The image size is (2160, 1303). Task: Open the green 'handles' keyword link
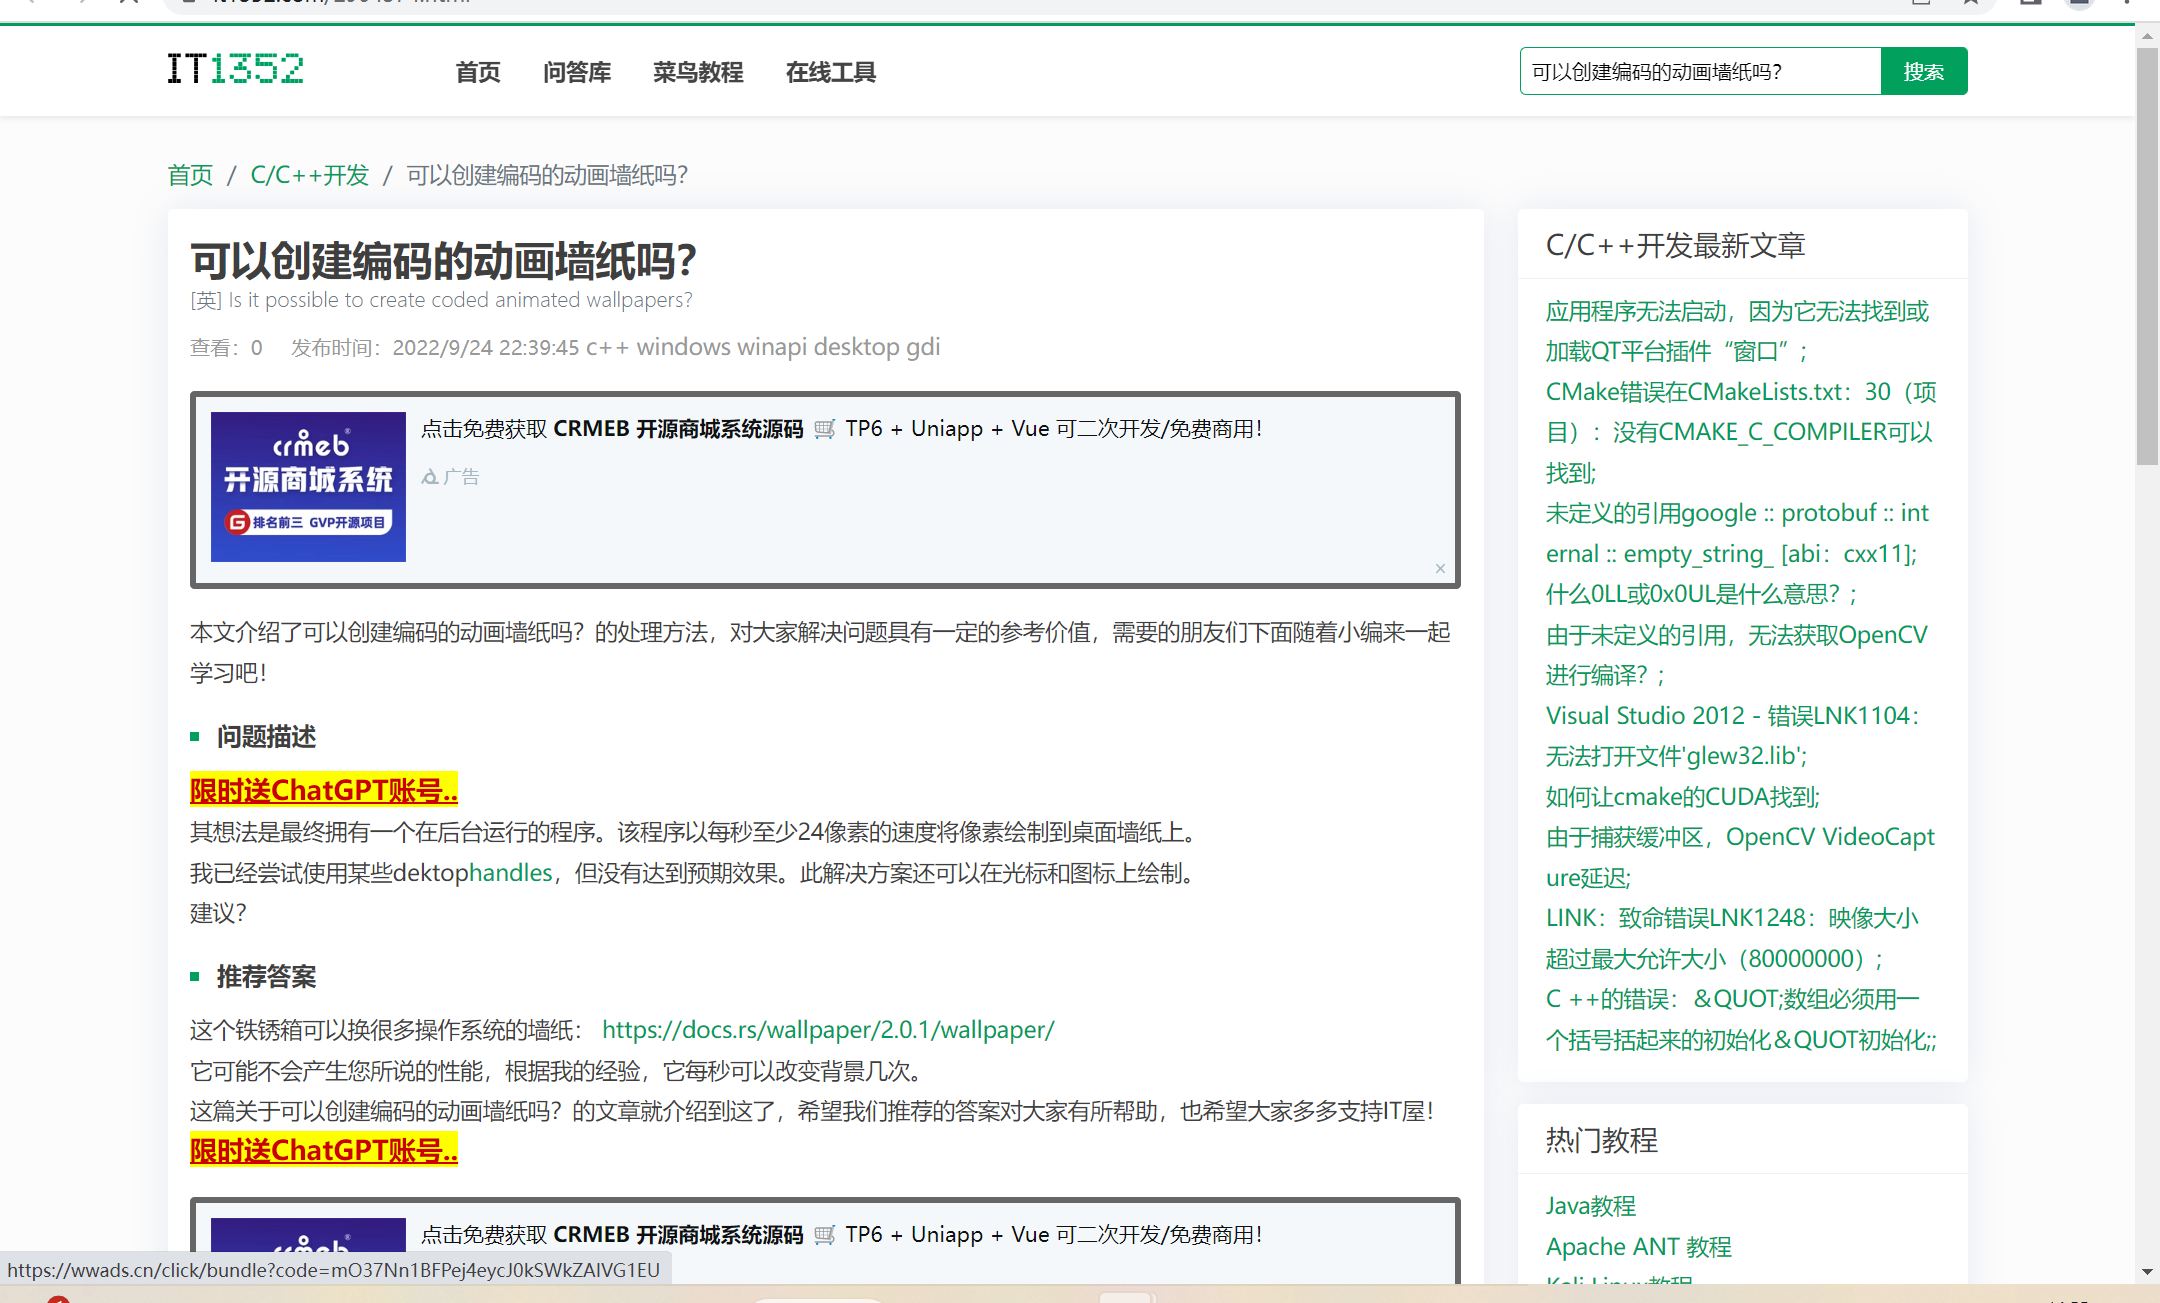tap(511, 873)
